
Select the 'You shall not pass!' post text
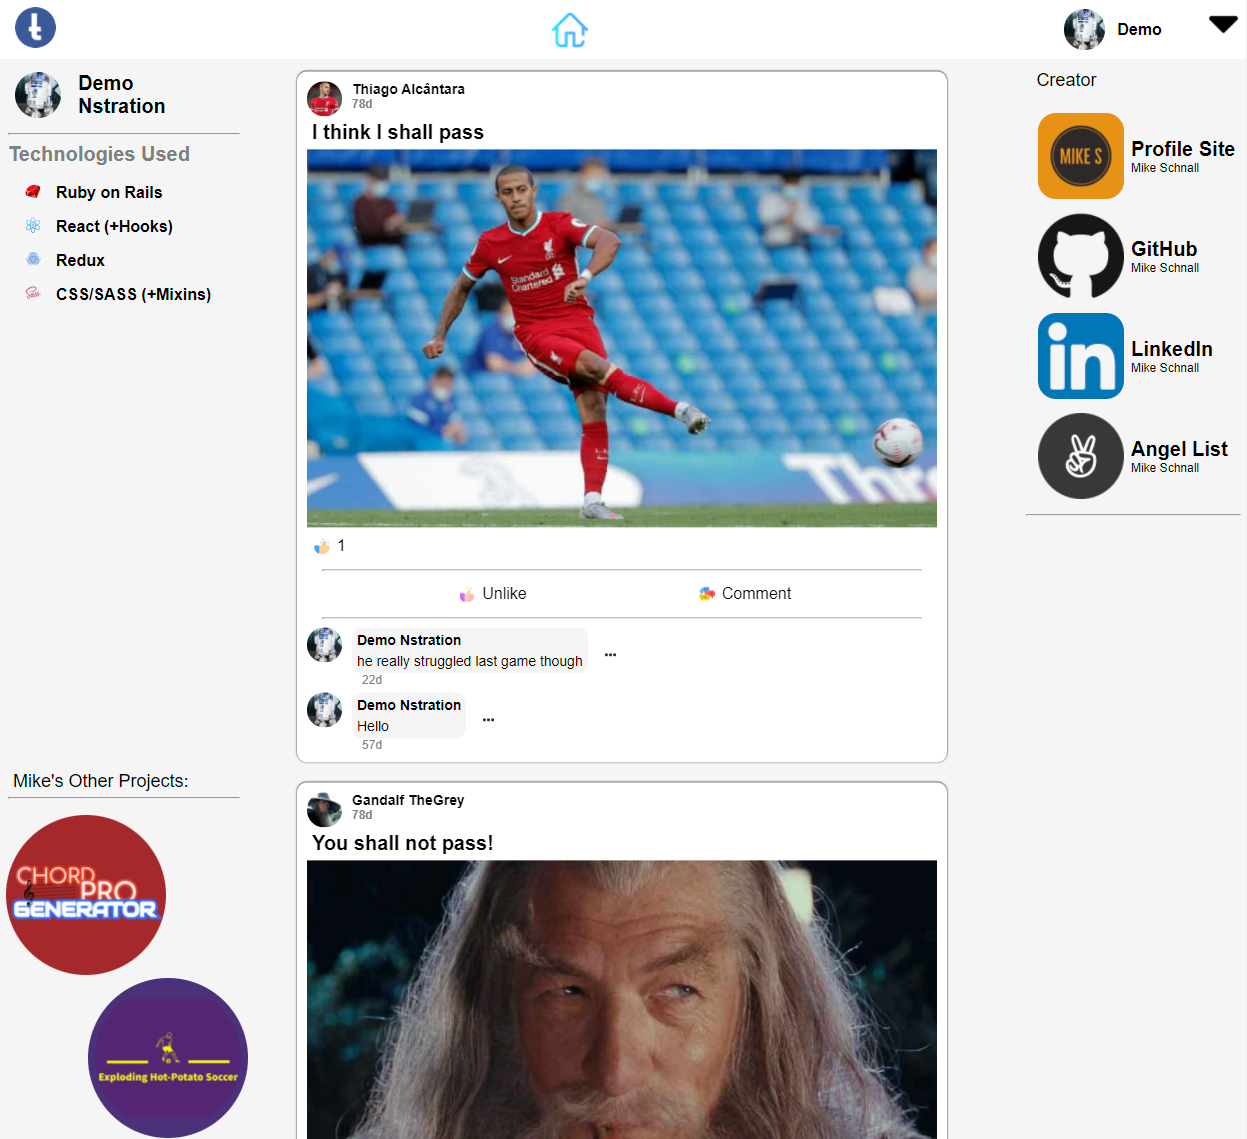(x=403, y=843)
